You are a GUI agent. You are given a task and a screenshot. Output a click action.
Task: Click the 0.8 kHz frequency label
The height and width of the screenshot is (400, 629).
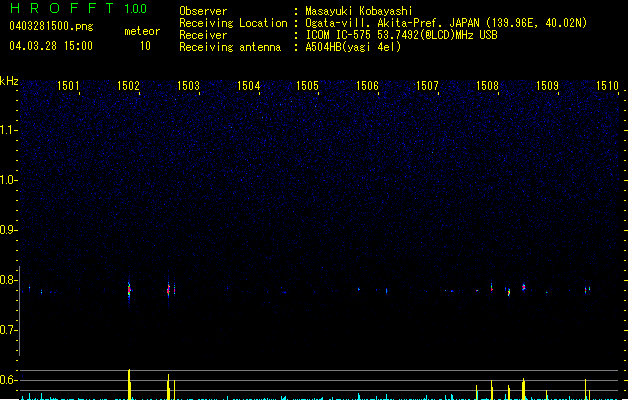[8, 280]
